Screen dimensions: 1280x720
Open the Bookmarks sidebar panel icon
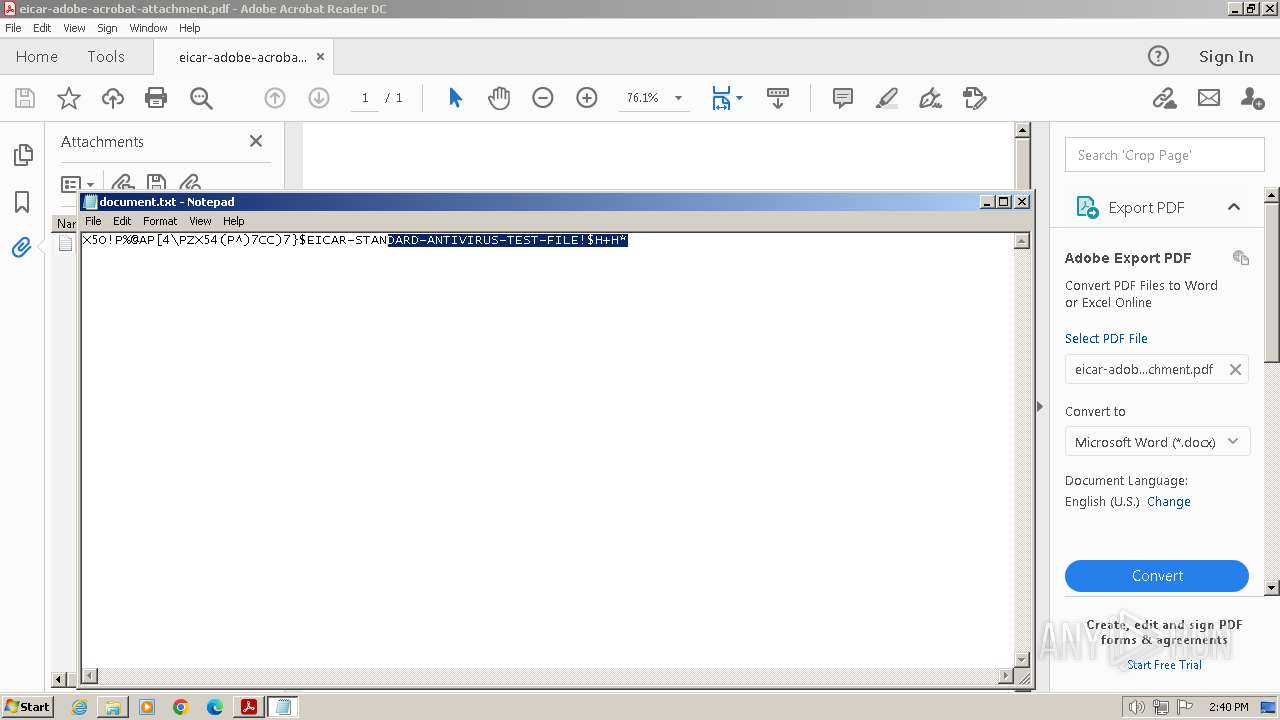click(22, 202)
